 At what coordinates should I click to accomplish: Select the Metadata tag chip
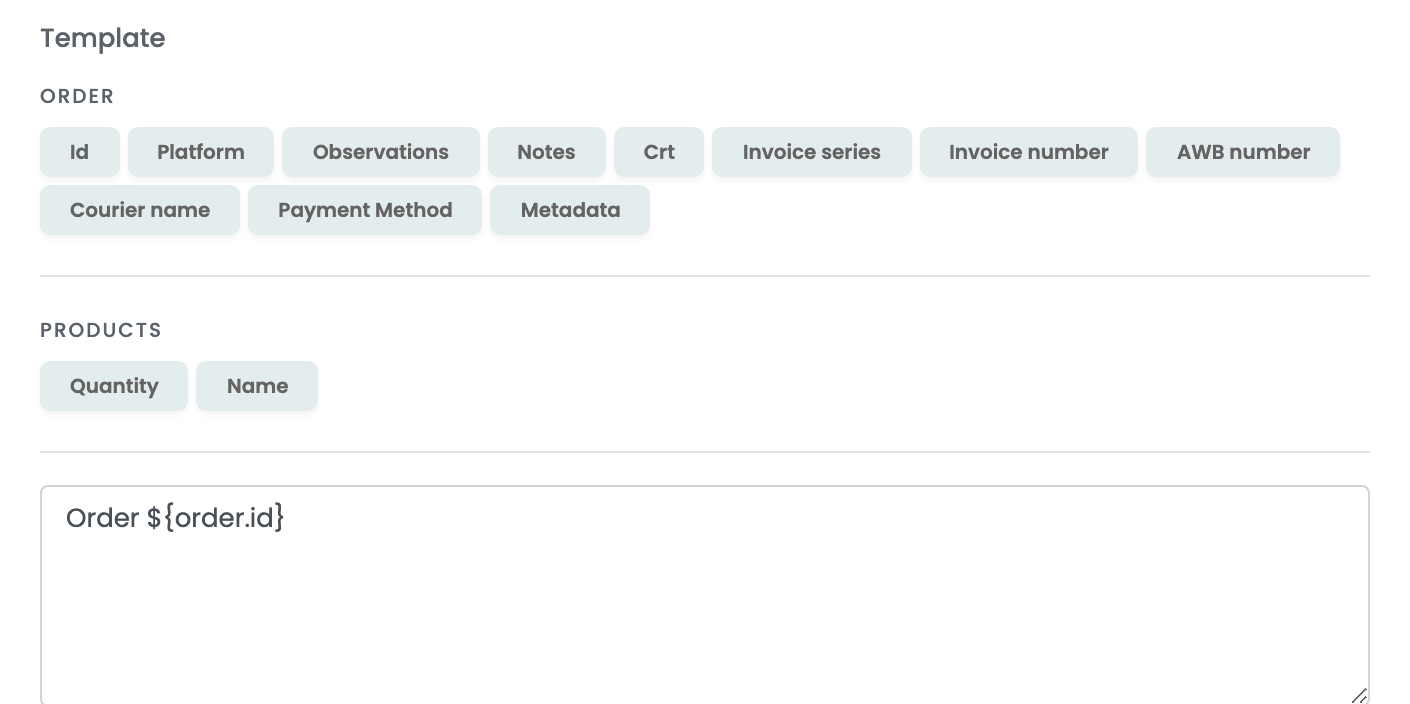click(x=570, y=210)
